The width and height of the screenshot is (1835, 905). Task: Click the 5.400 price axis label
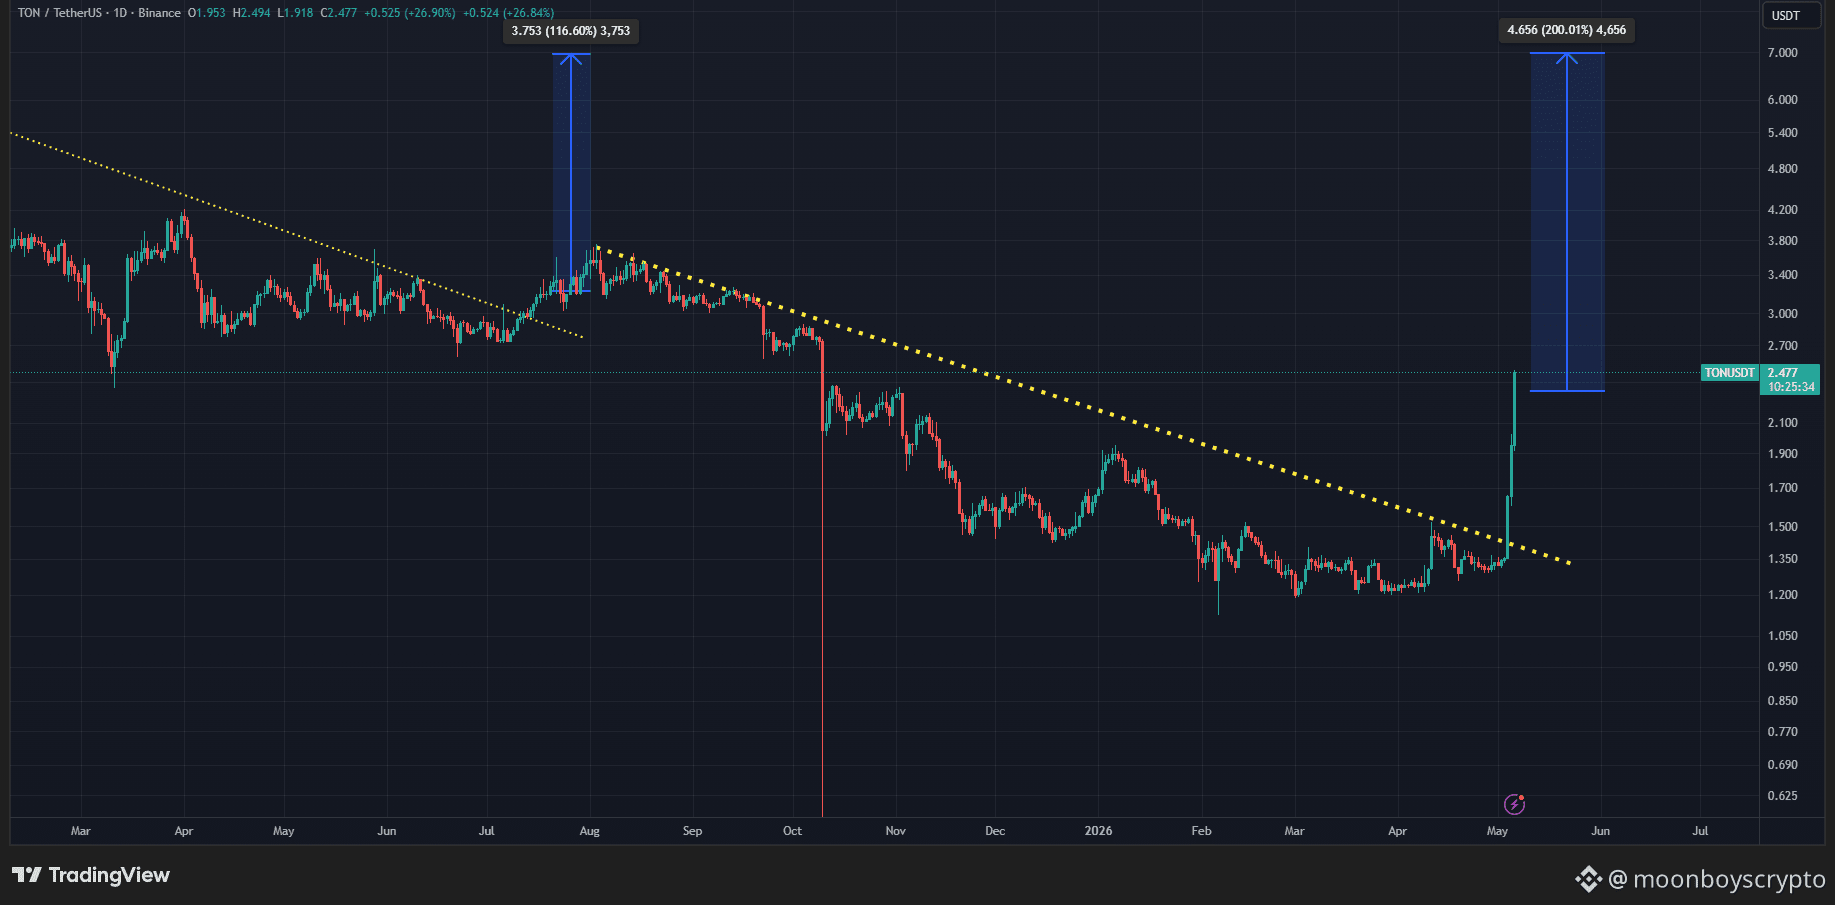1782,133
